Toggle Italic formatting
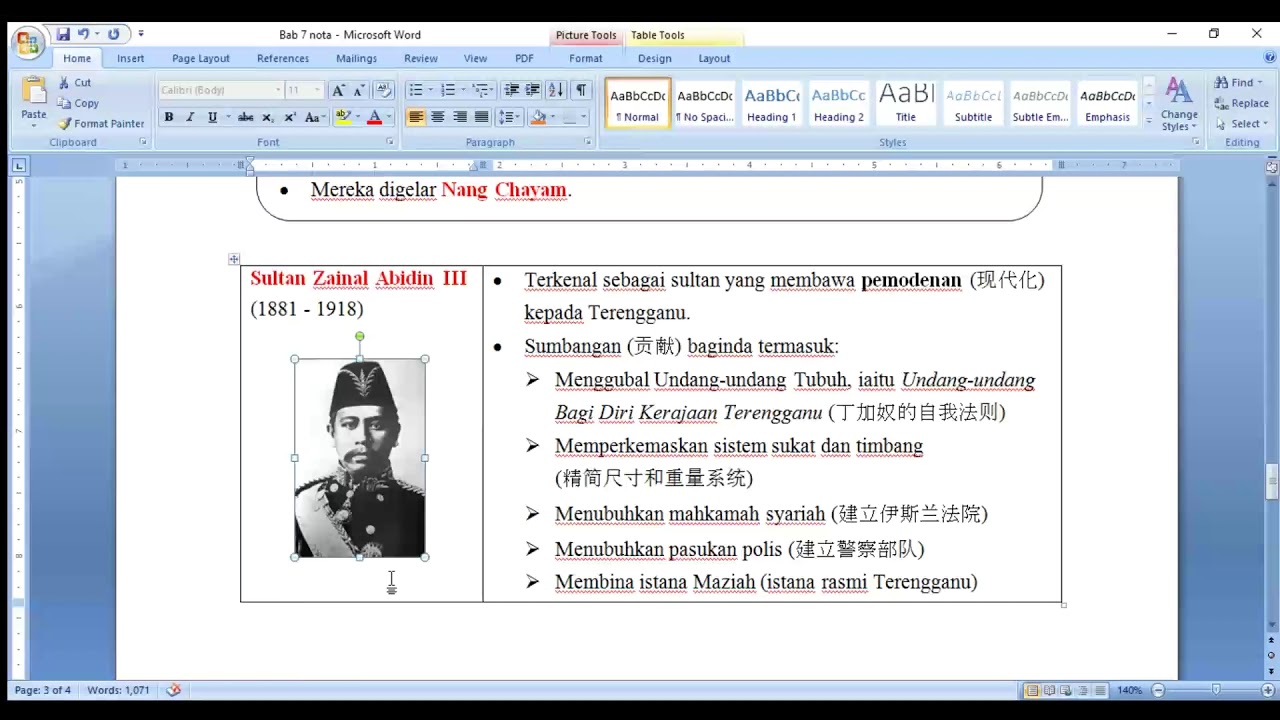 tap(190, 117)
